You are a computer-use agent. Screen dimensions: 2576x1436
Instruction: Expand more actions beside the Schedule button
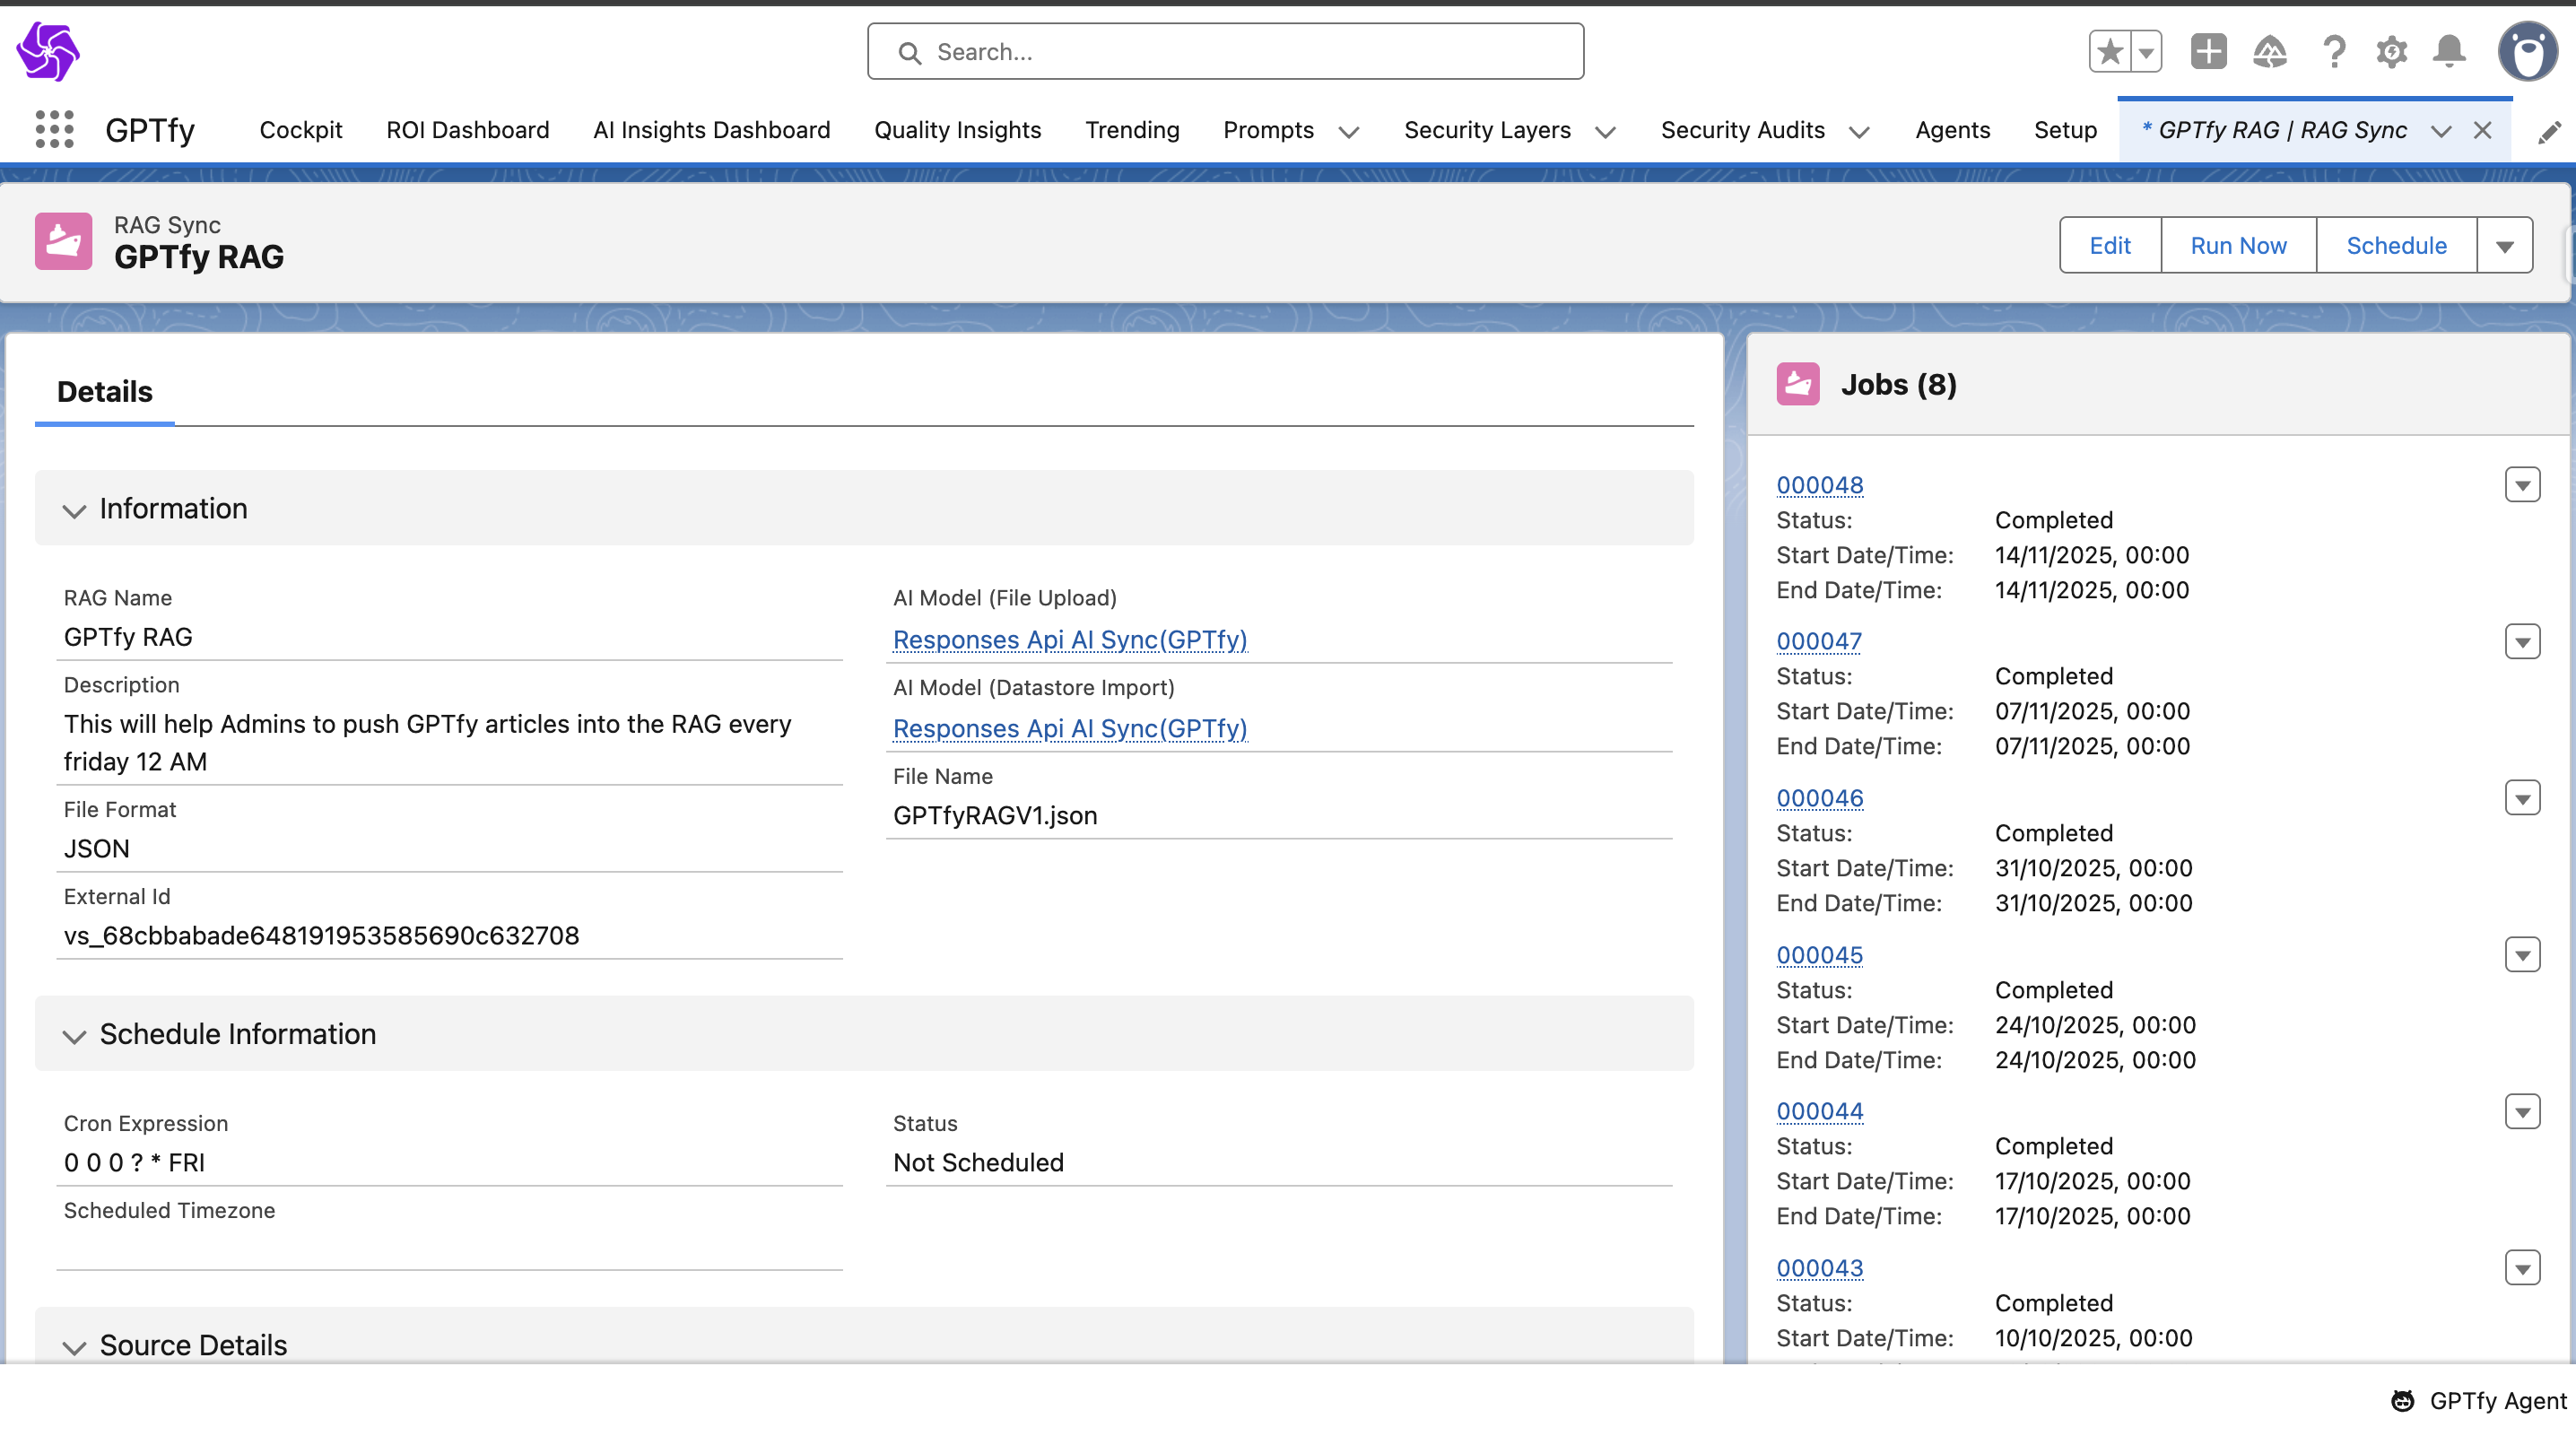2504,246
